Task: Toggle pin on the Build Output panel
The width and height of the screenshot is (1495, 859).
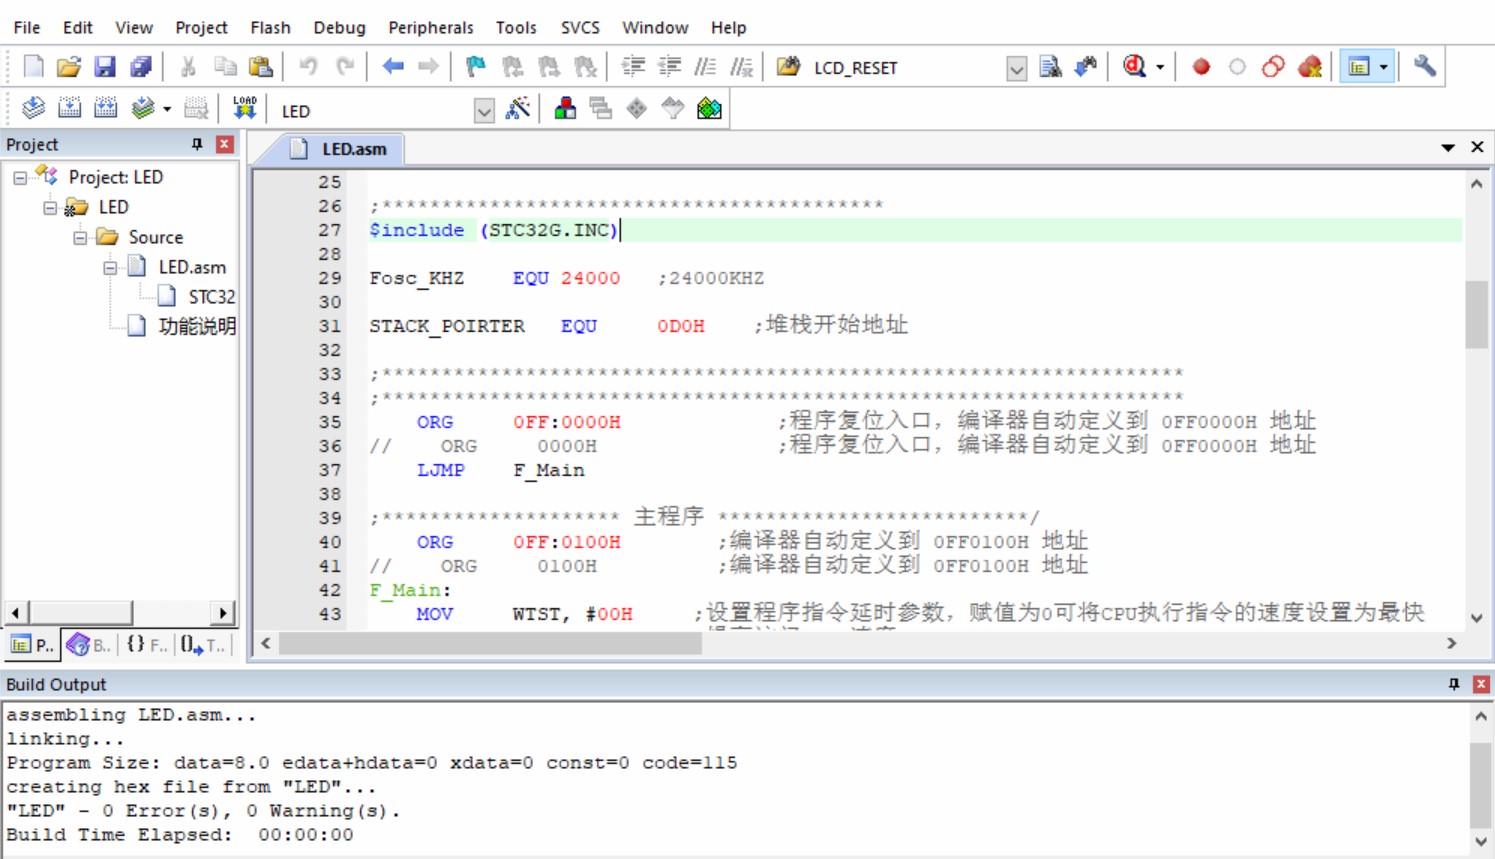Action: 1454,684
